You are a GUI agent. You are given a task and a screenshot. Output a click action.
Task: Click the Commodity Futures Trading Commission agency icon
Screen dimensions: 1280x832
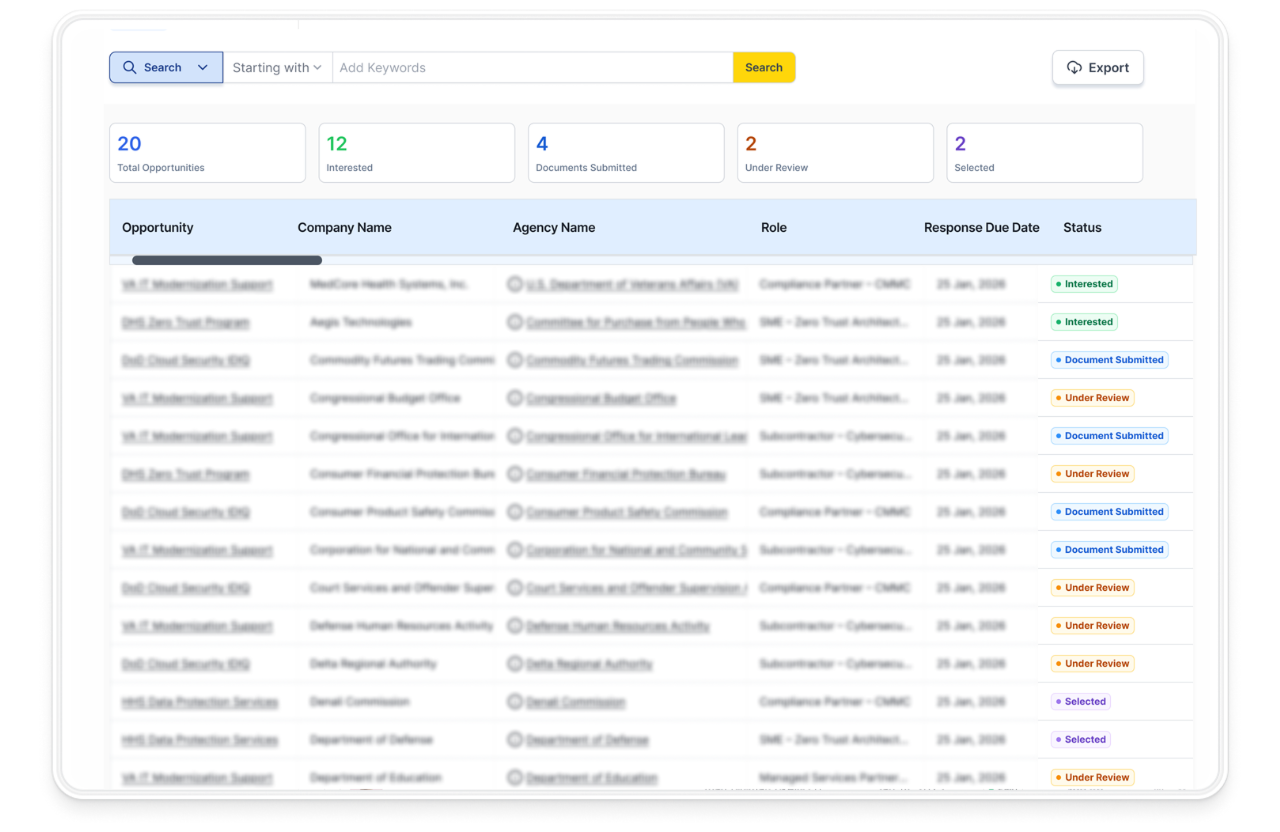pyautogui.click(x=515, y=360)
